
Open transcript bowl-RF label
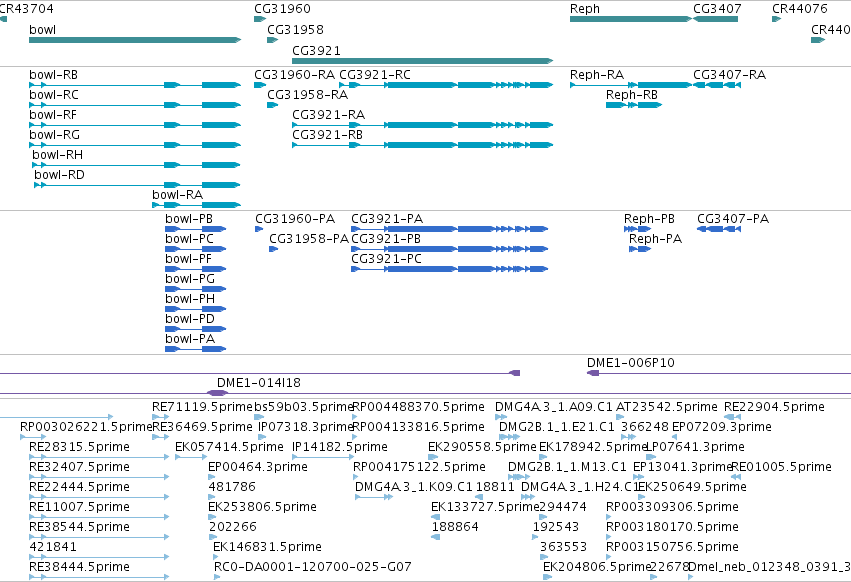coord(53,115)
